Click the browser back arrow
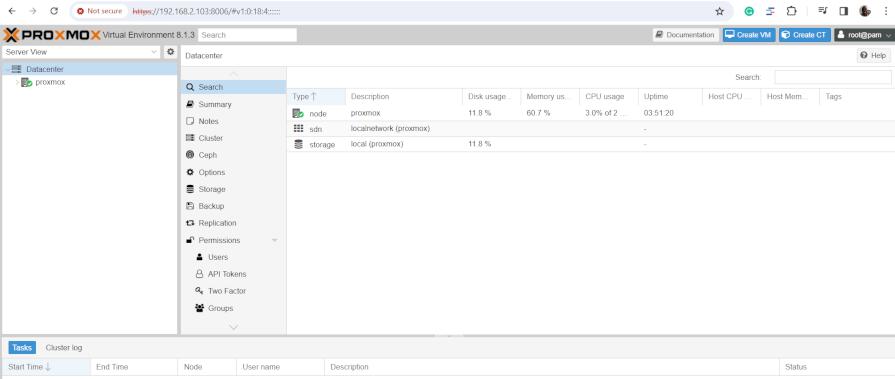Image resolution: width=895 pixels, height=379 pixels. point(12,11)
